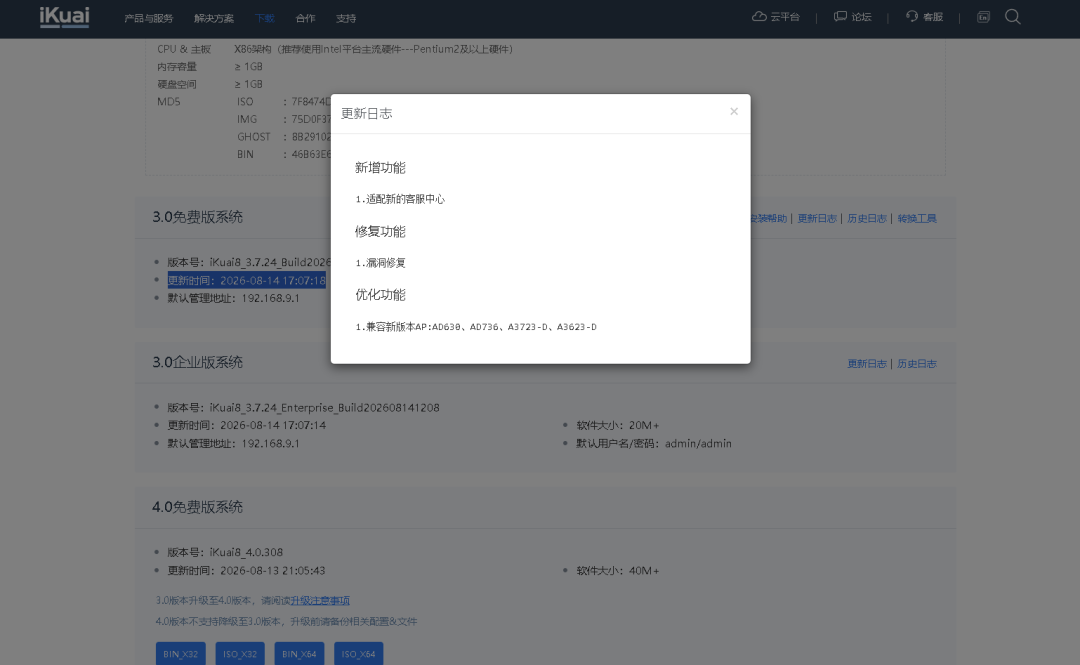Viewport: 1080px width, 665px height.
Task: Click 默认管理地址 192.168.9.1 in 企业版
Action: point(233,444)
